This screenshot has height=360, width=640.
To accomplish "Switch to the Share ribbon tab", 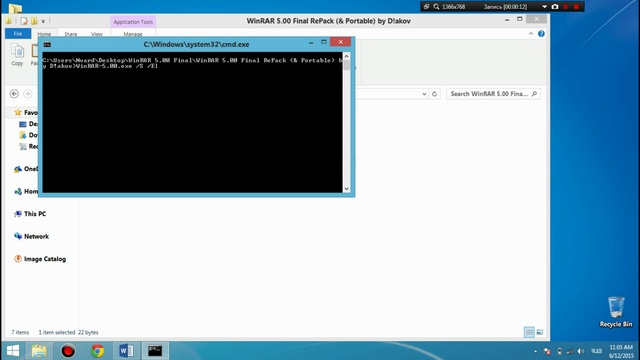I will (71, 34).
